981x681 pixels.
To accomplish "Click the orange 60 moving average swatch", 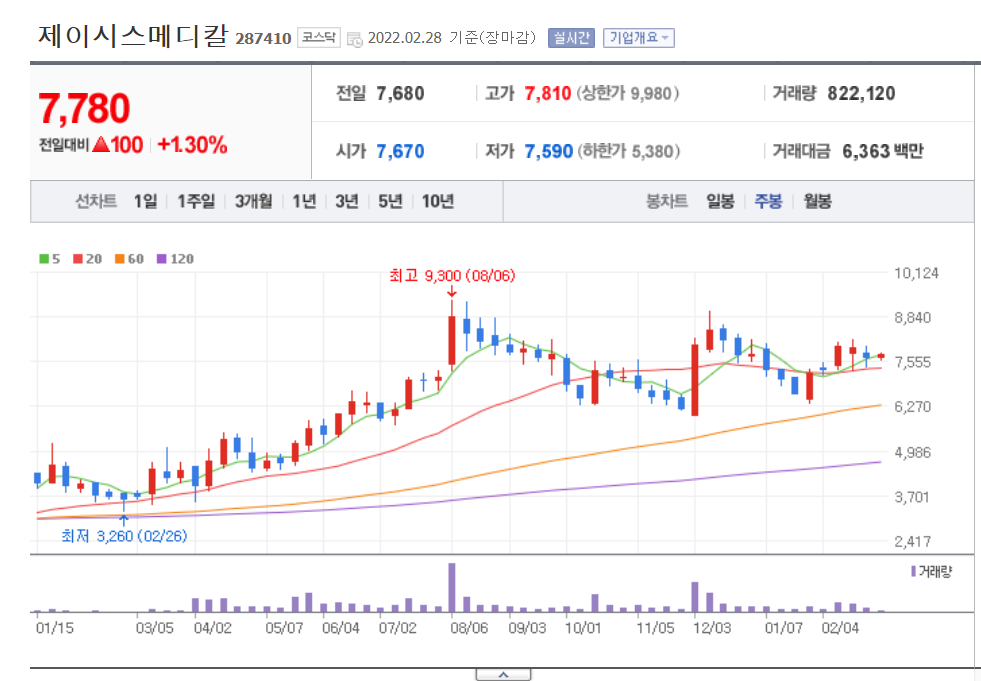I will [x=119, y=259].
